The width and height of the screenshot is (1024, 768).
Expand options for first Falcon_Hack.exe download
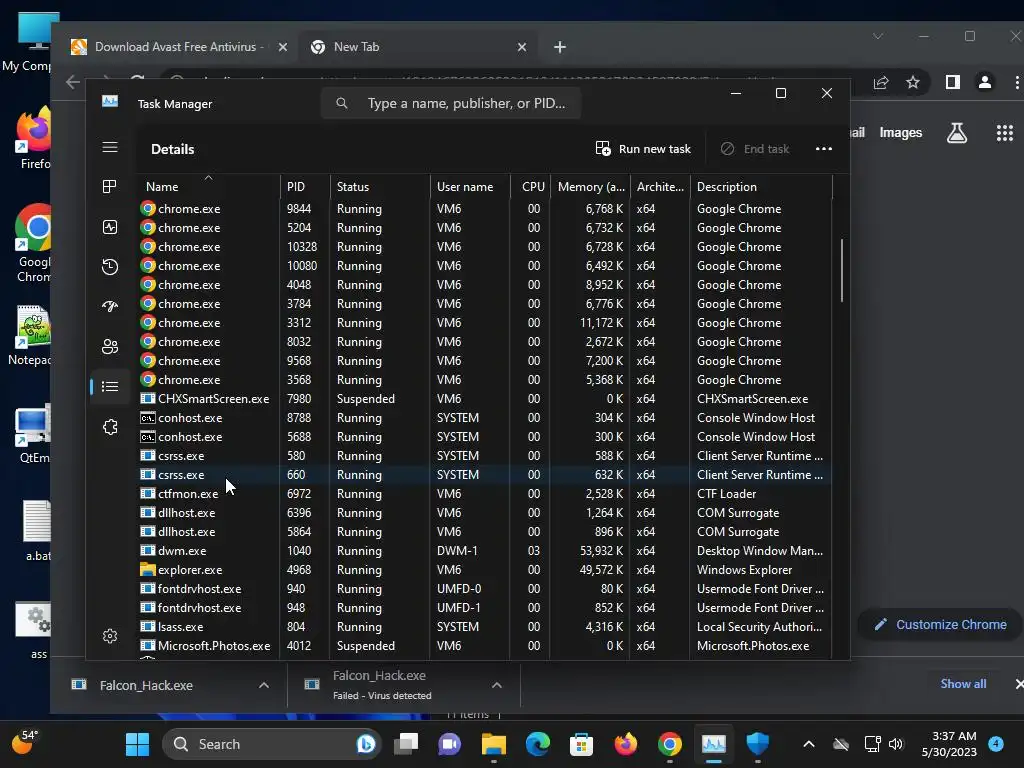[x=264, y=685]
